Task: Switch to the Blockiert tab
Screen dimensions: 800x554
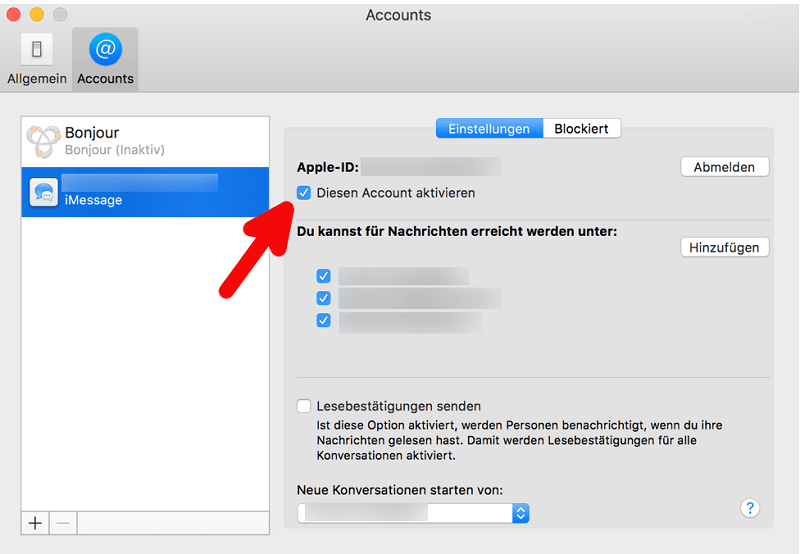Action: [x=582, y=129]
